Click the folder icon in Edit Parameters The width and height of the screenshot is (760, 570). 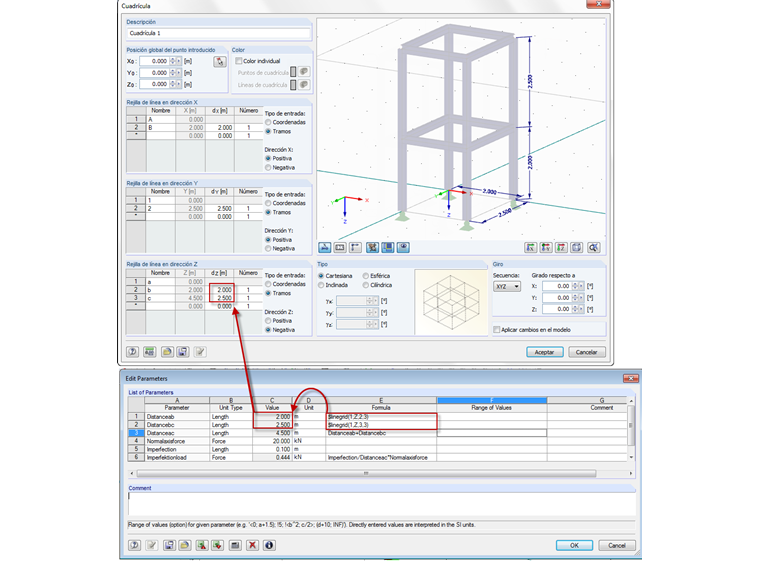point(185,545)
